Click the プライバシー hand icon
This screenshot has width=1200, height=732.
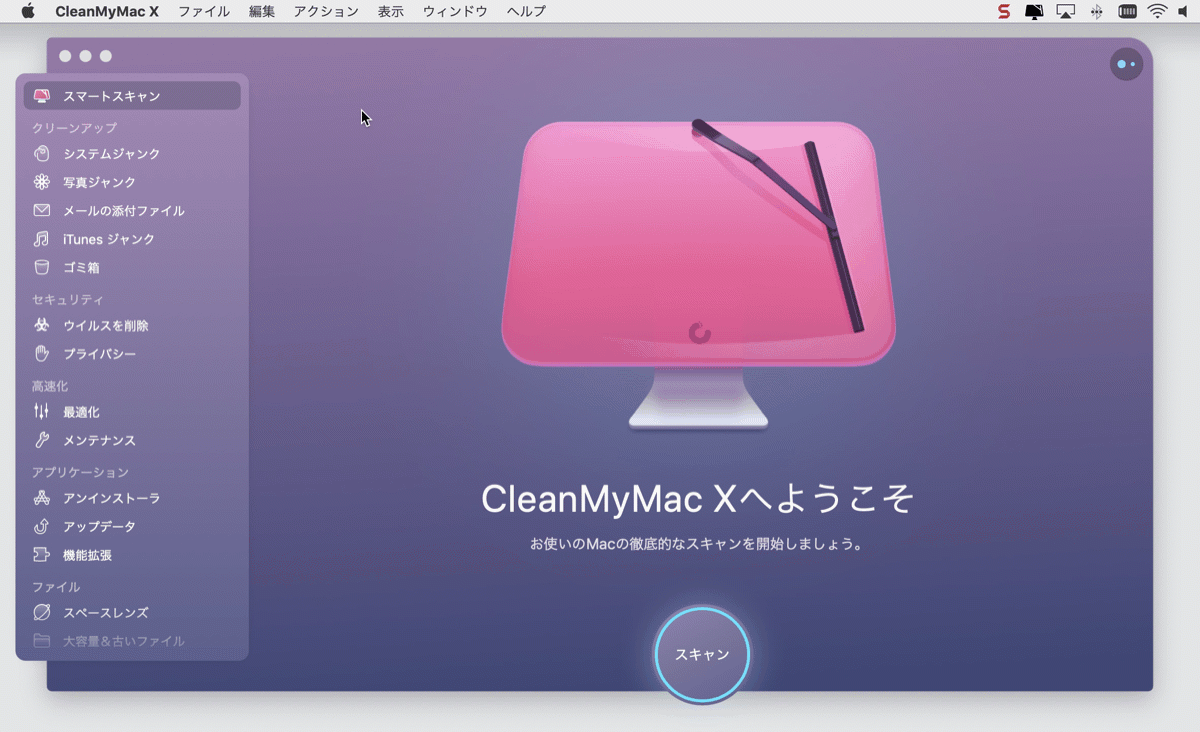(41, 354)
